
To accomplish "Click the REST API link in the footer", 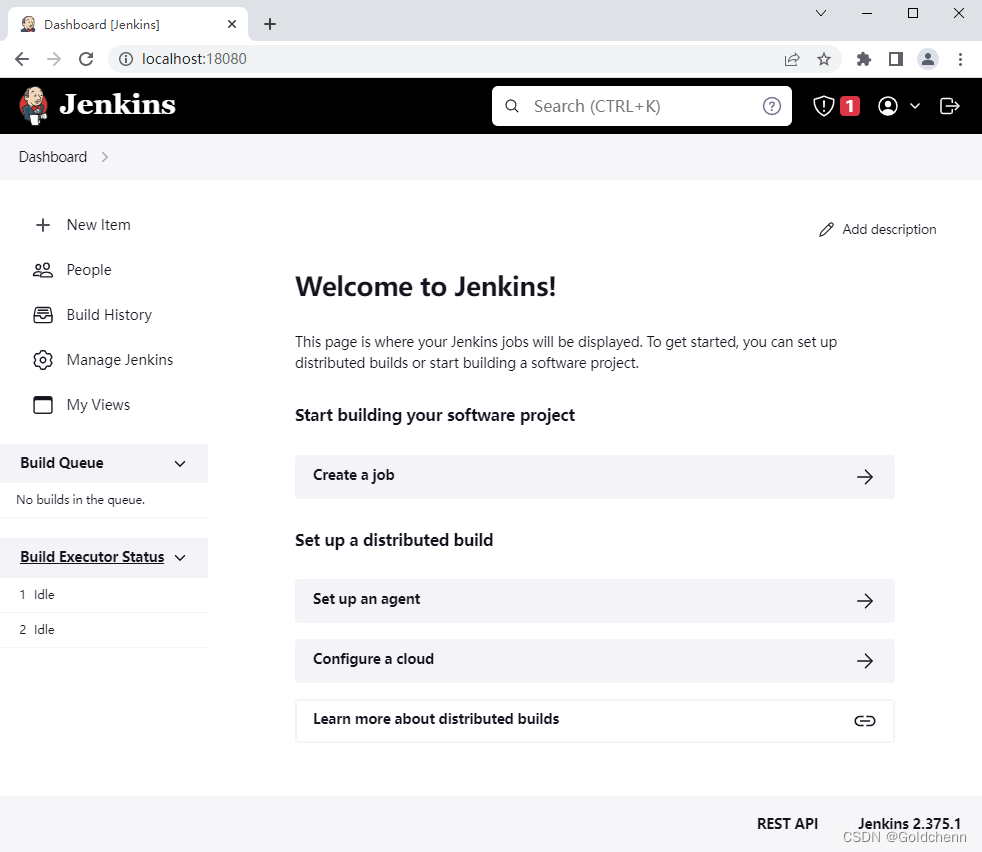I will [787, 823].
